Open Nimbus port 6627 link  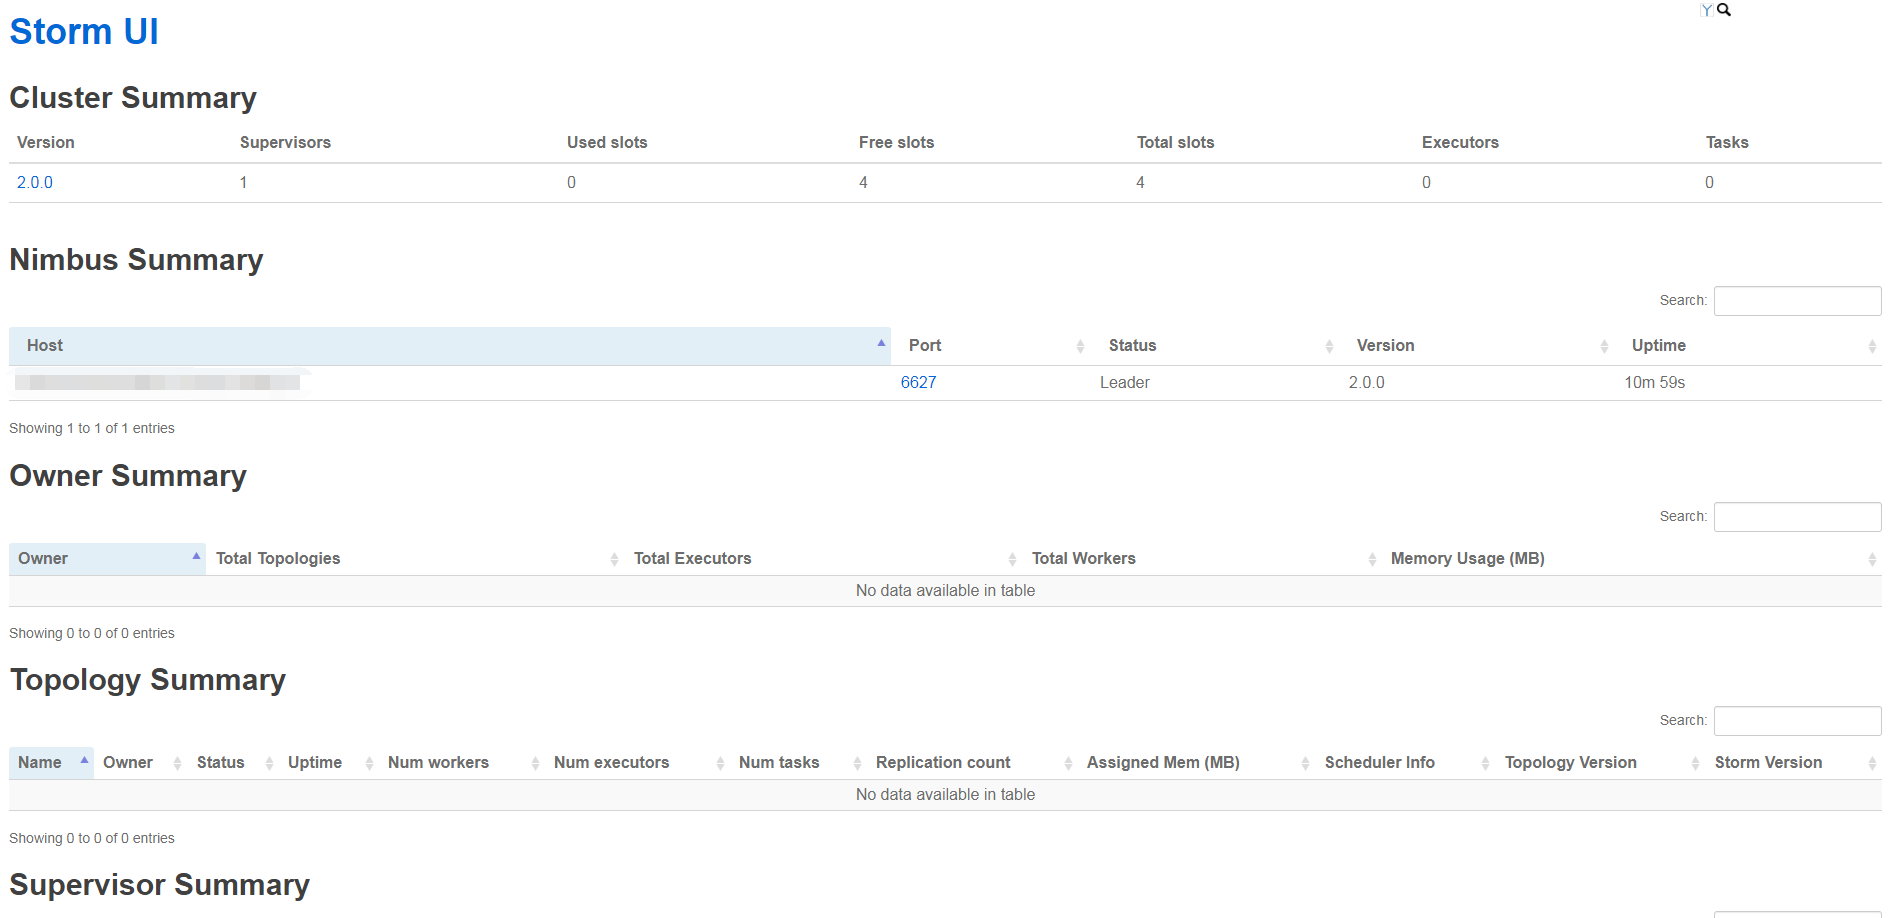click(918, 383)
